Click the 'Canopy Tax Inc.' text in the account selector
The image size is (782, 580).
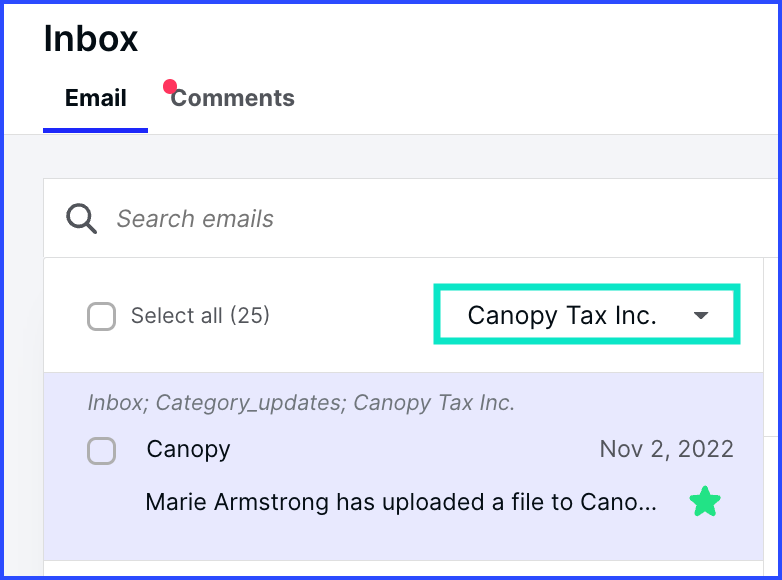click(x=562, y=316)
